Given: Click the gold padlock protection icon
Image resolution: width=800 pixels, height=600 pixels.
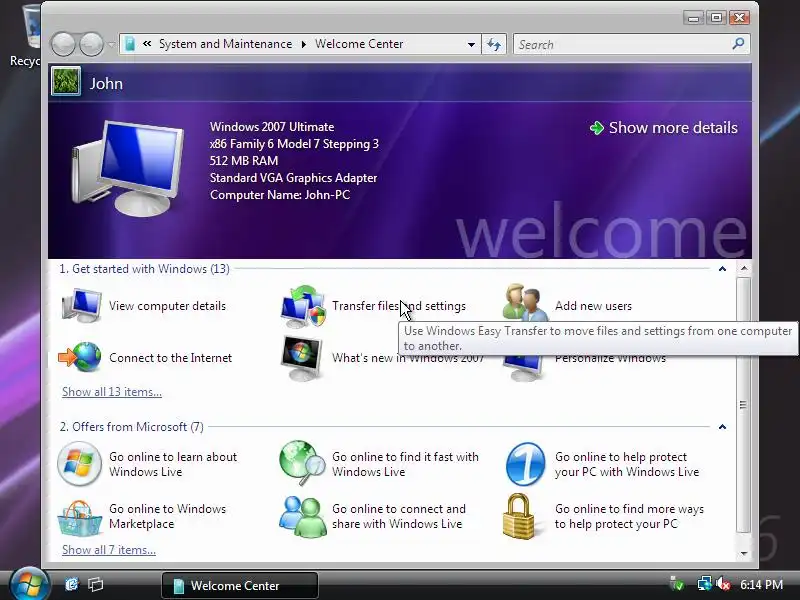Looking at the screenshot, I should (x=518, y=516).
